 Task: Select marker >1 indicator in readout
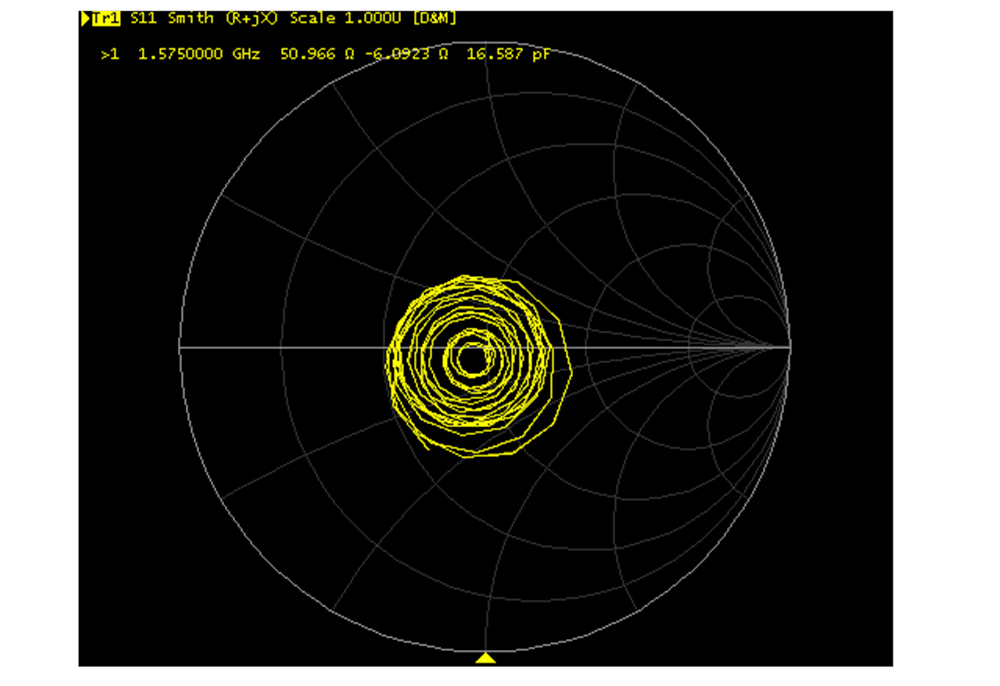[x=109, y=54]
